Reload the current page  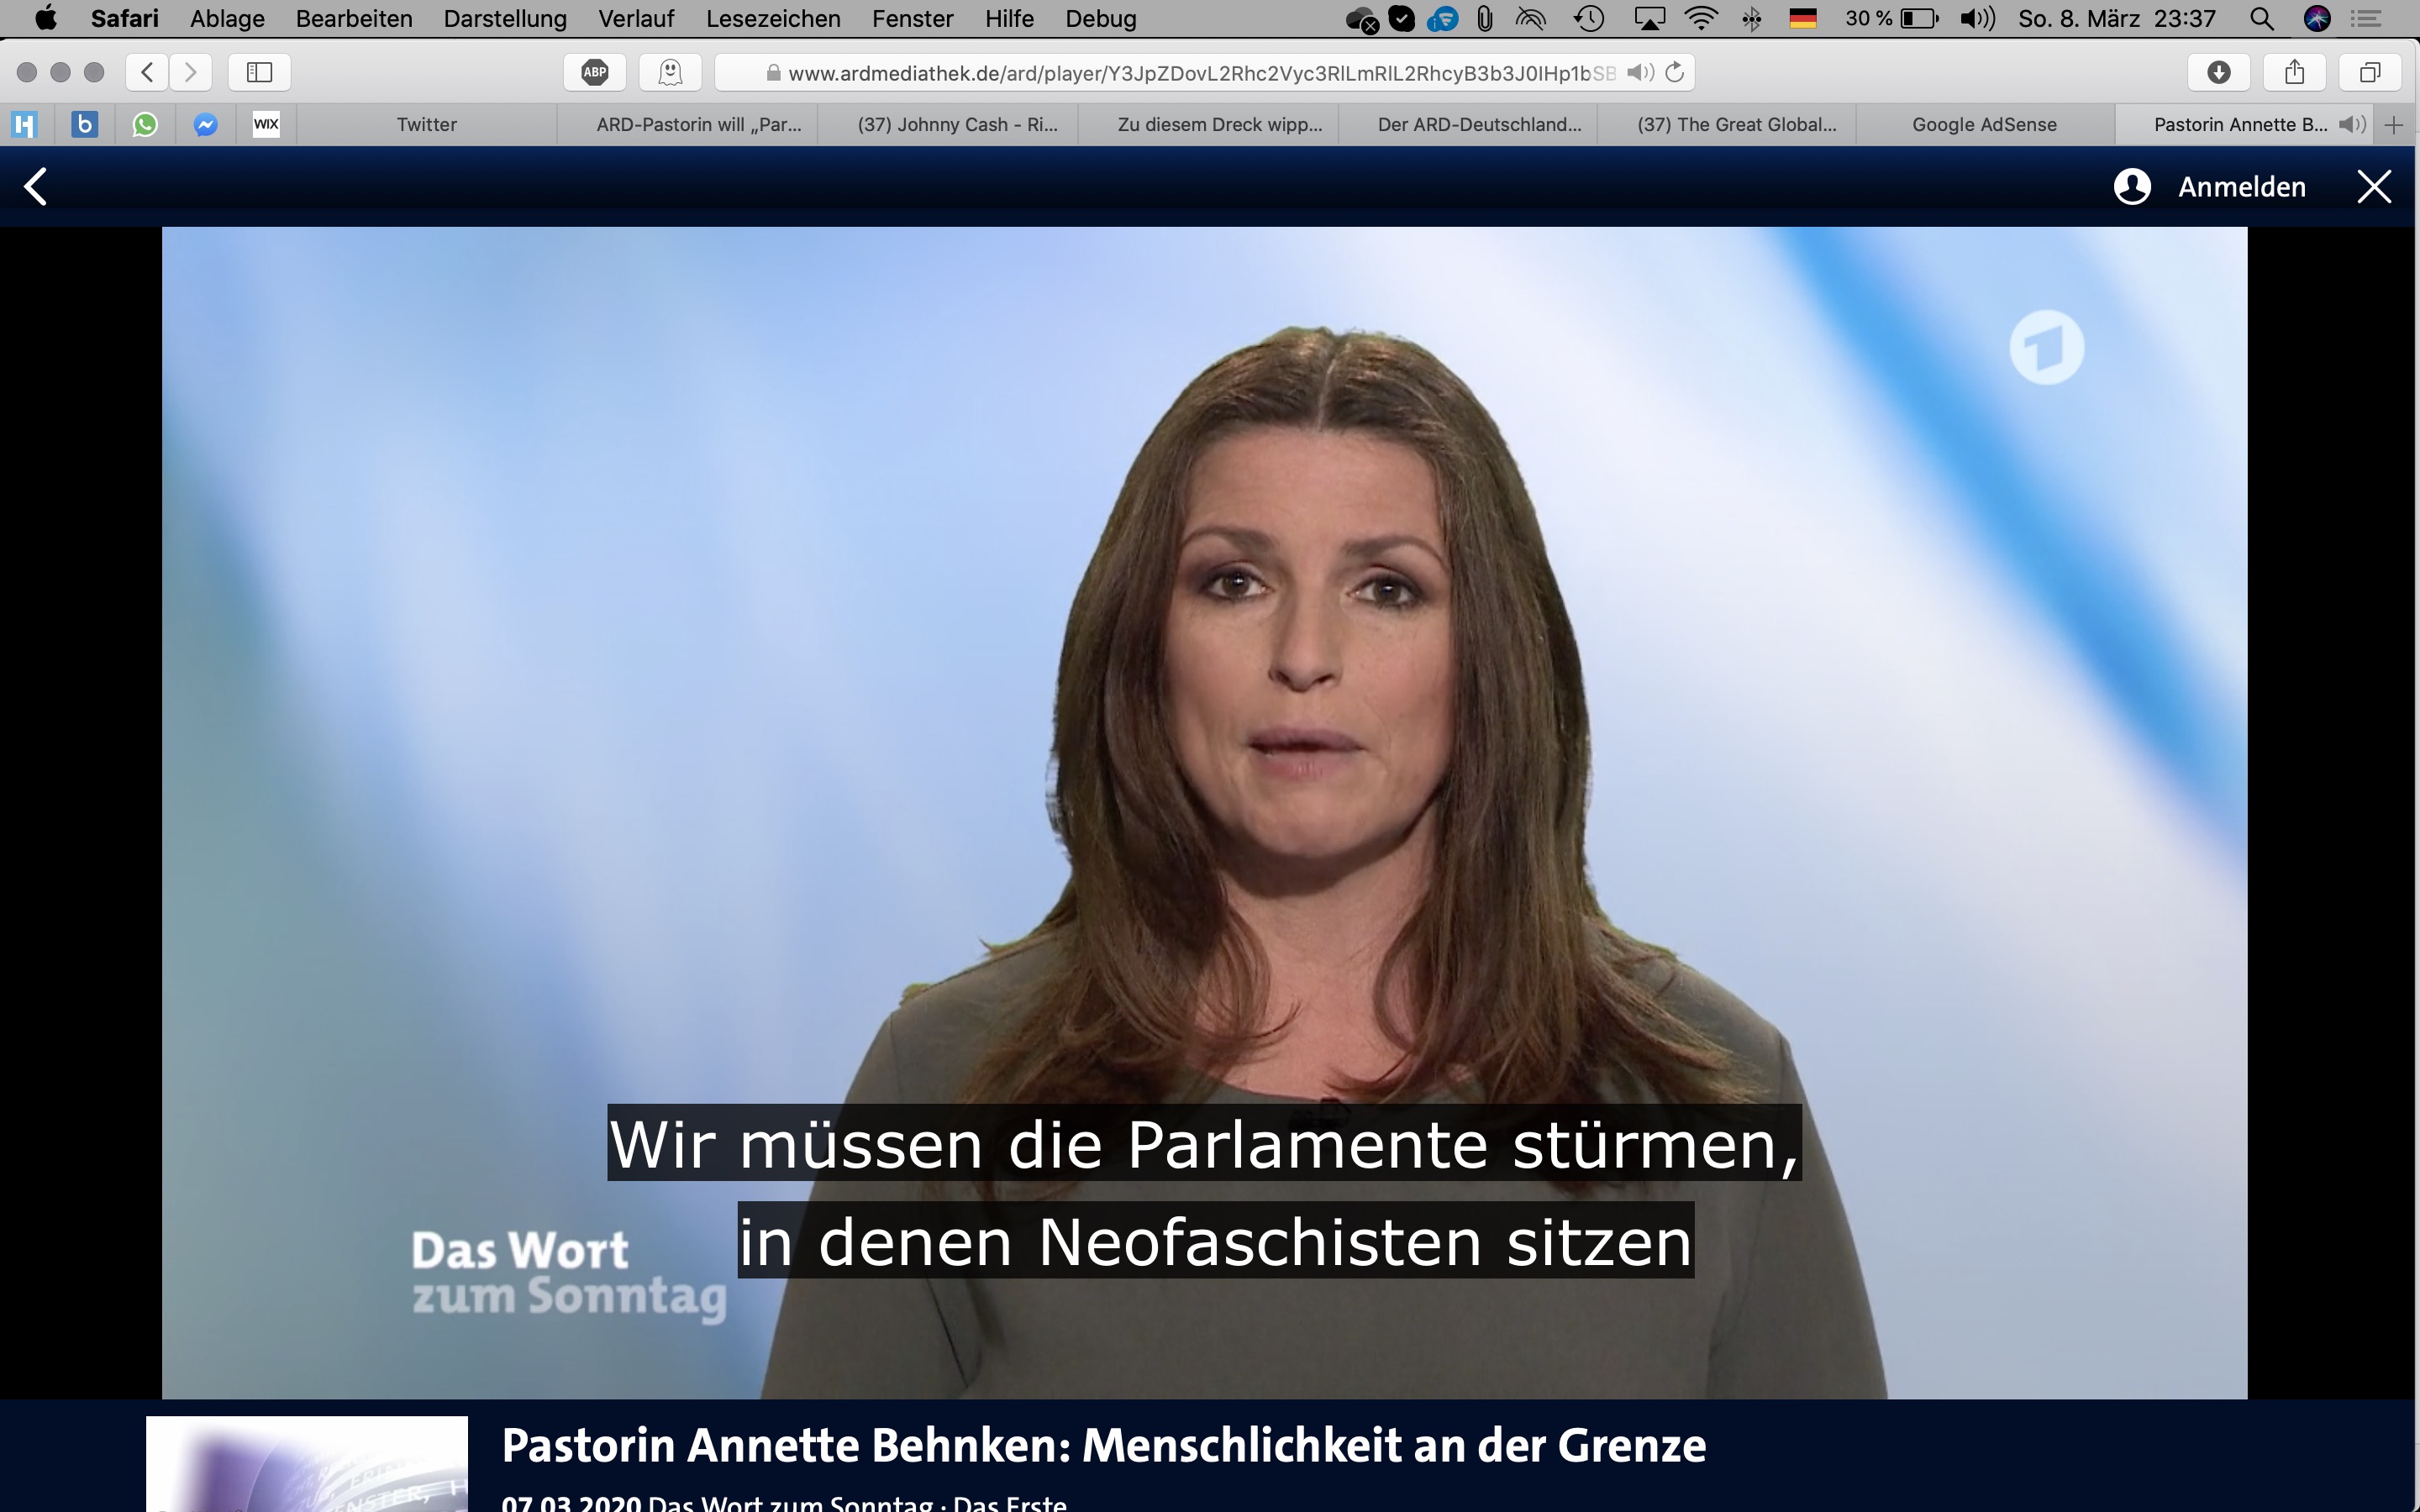(1675, 72)
